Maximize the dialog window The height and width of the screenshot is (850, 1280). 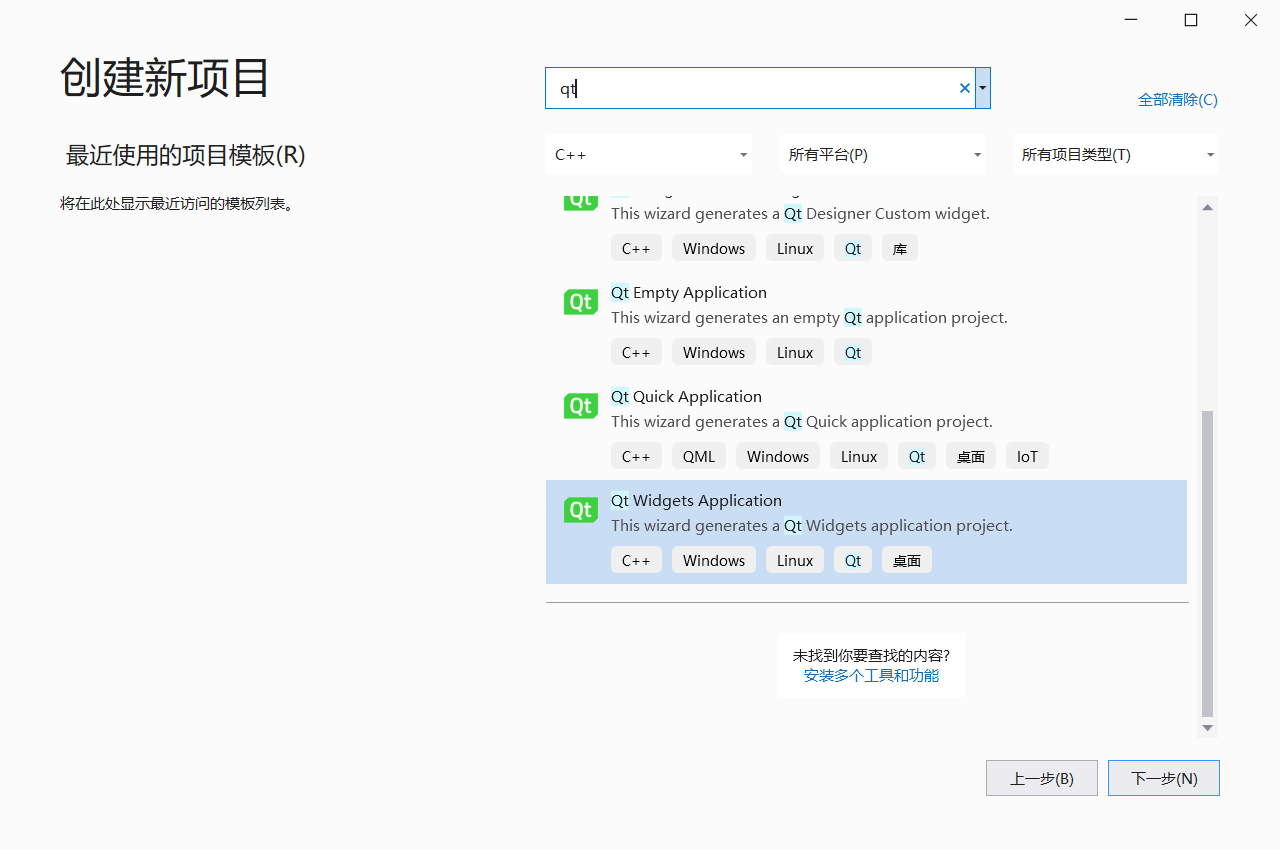pos(1191,20)
